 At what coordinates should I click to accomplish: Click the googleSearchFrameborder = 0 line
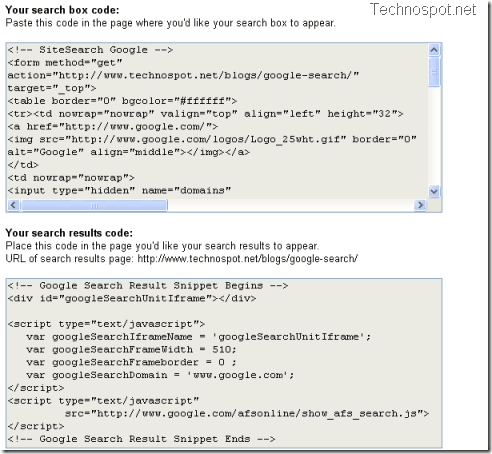tap(131, 362)
